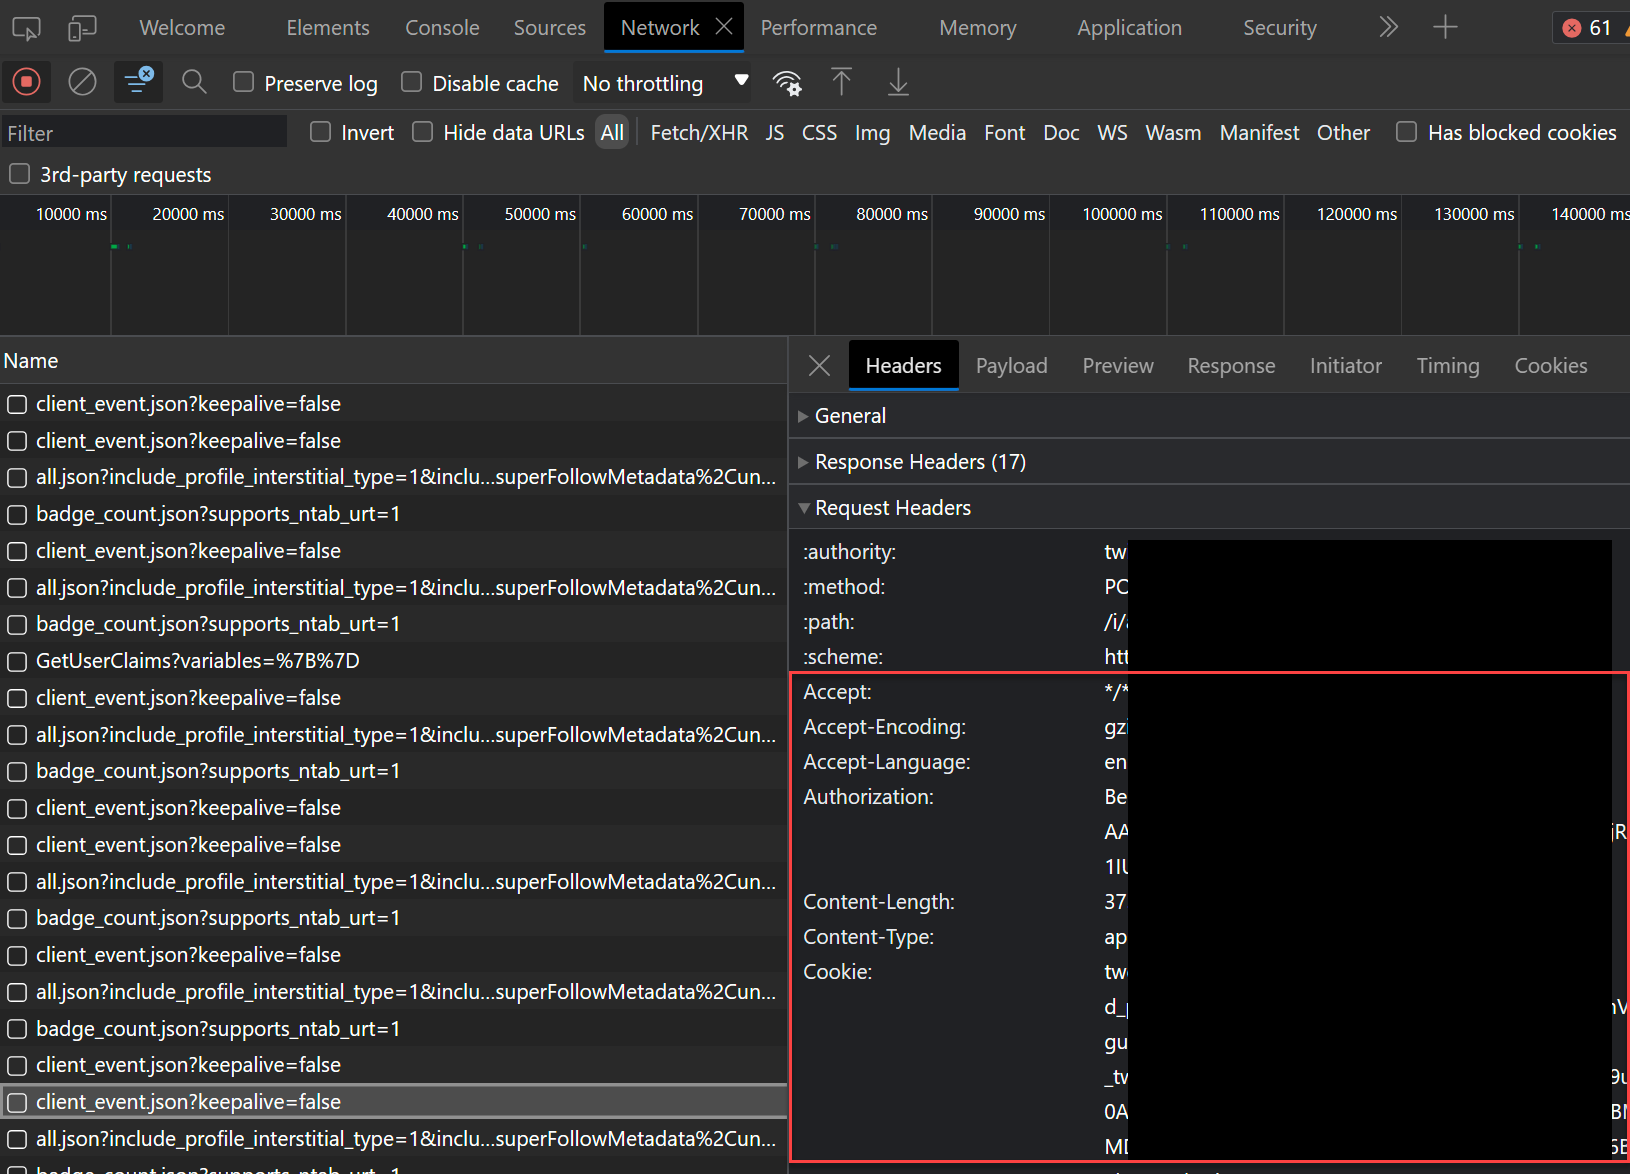Tick the first client_event.json row checkbox
Screen dimensions: 1630x1174
[x=17, y=404]
